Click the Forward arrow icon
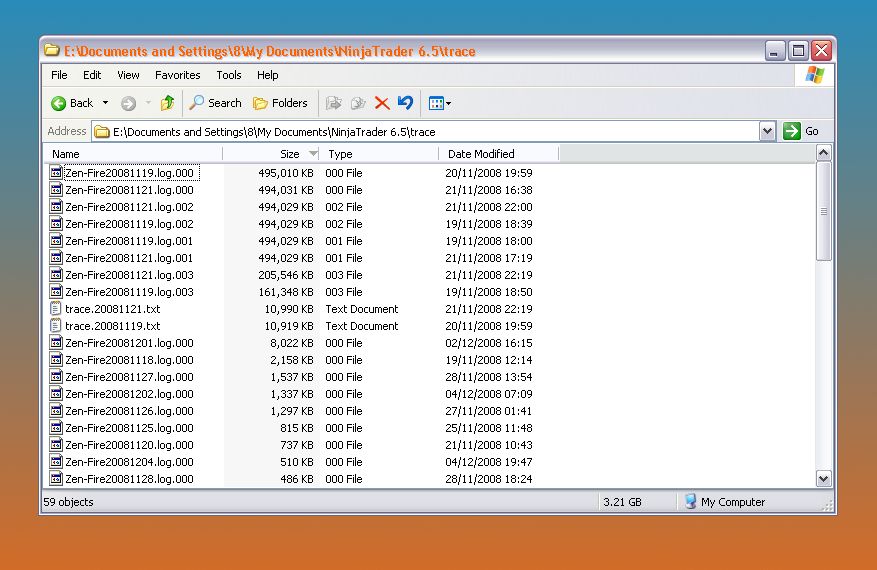 tap(129, 103)
